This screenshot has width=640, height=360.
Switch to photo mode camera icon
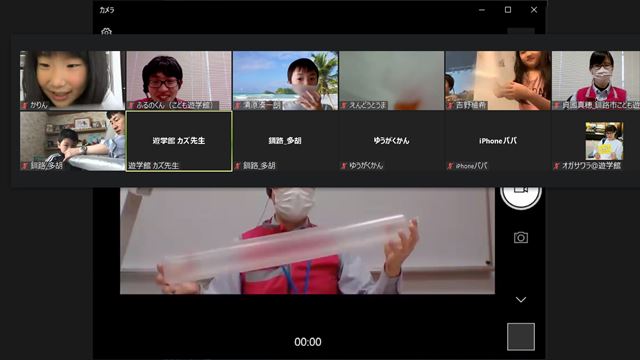(520, 238)
